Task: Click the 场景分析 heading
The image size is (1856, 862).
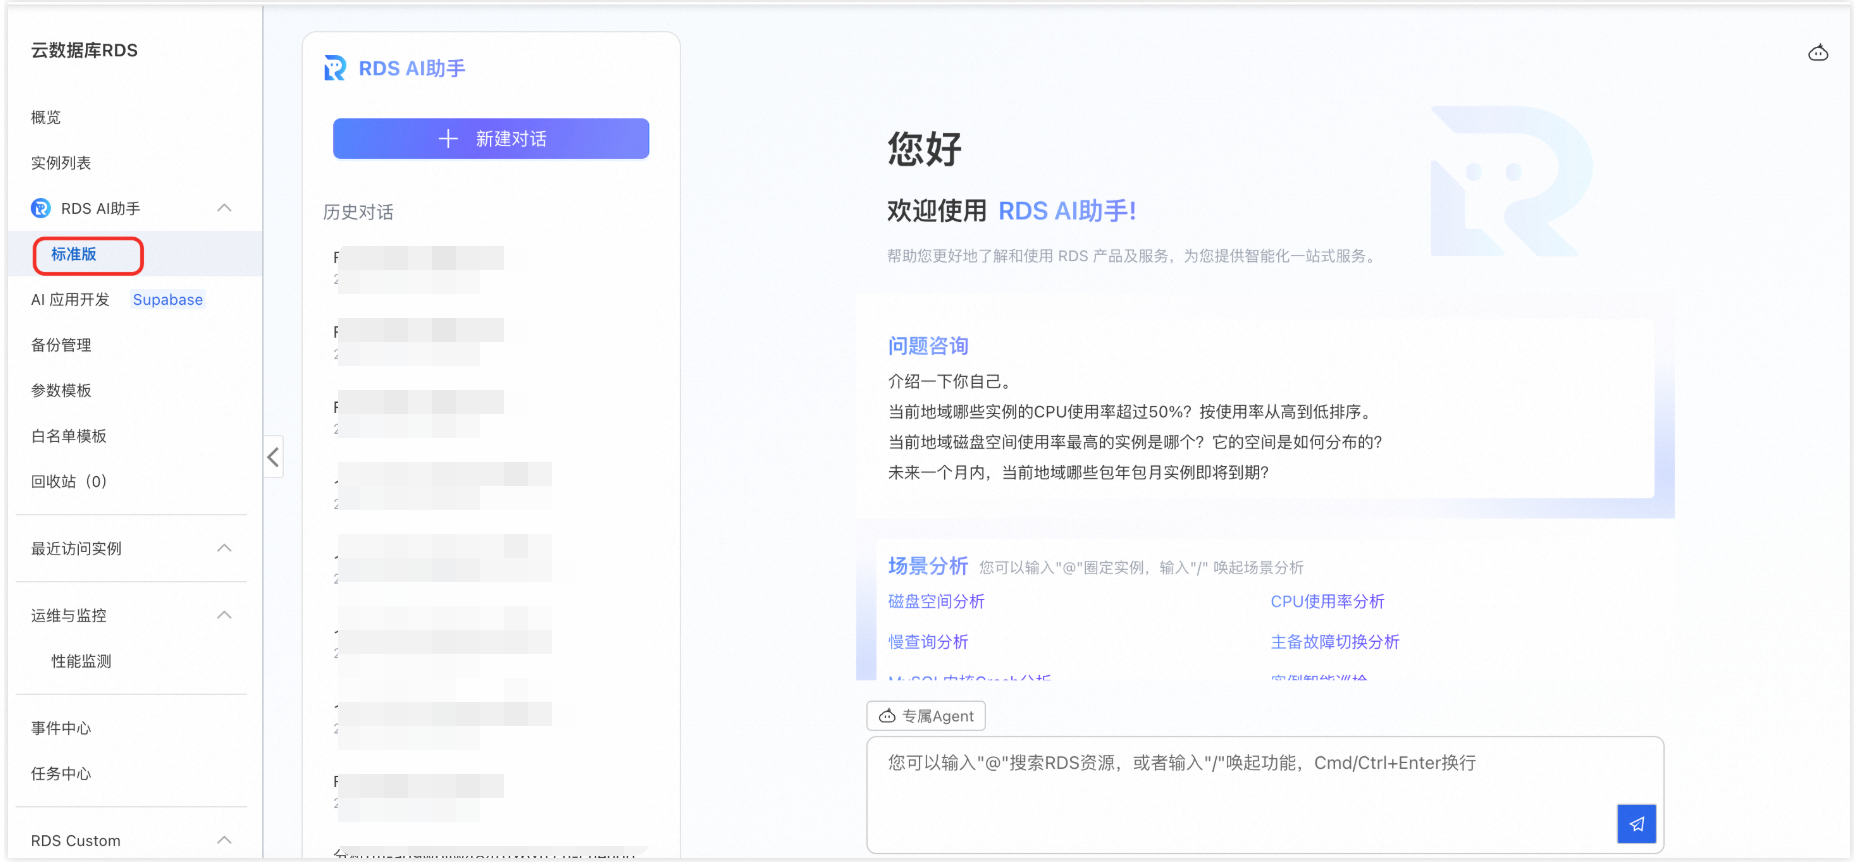Action: 928,566
